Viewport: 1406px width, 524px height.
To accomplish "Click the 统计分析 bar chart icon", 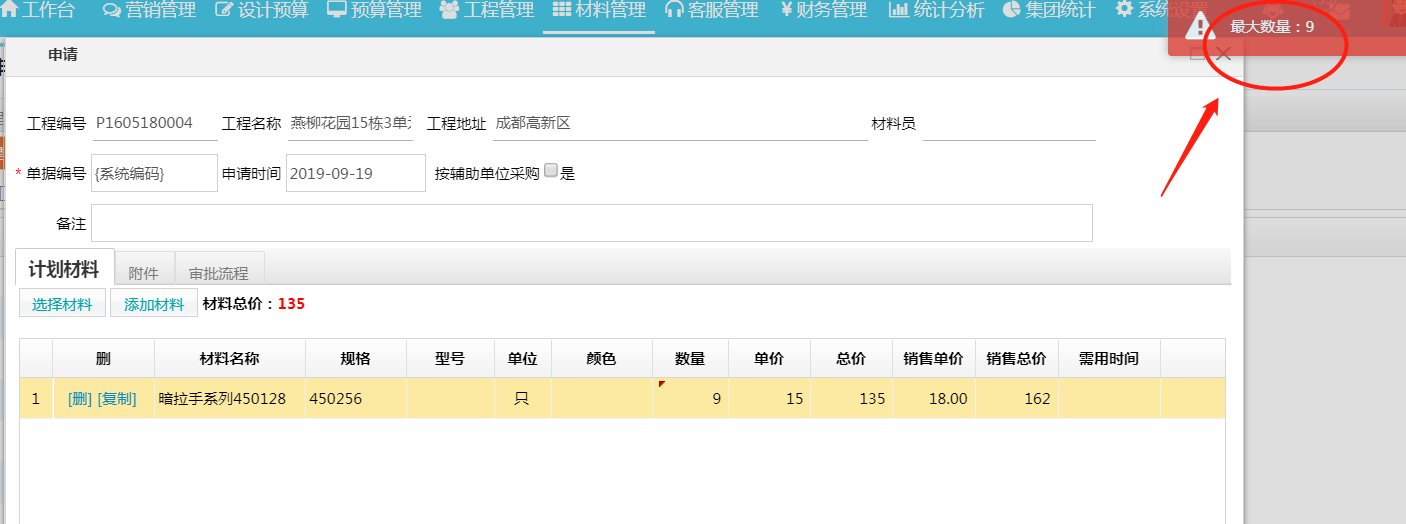I will pyautogui.click(x=898, y=10).
